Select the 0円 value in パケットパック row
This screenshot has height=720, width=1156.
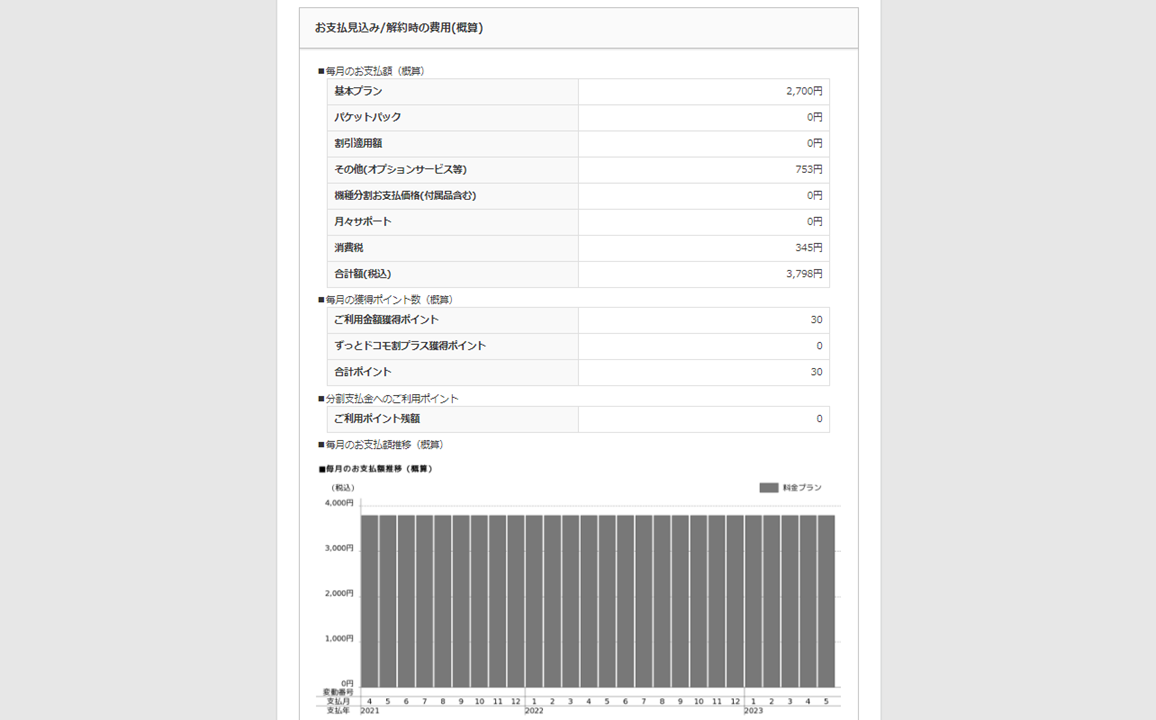pyautogui.click(x=814, y=117)
